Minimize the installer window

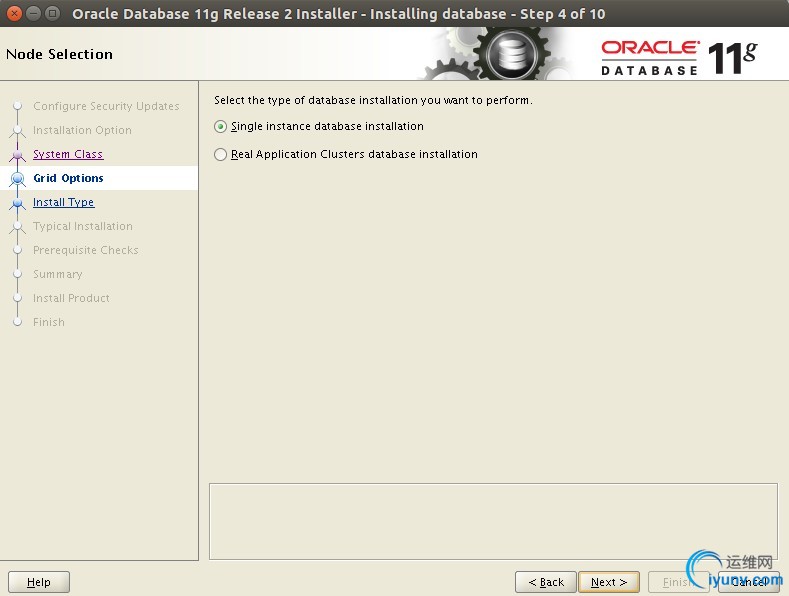pos(33,14)
